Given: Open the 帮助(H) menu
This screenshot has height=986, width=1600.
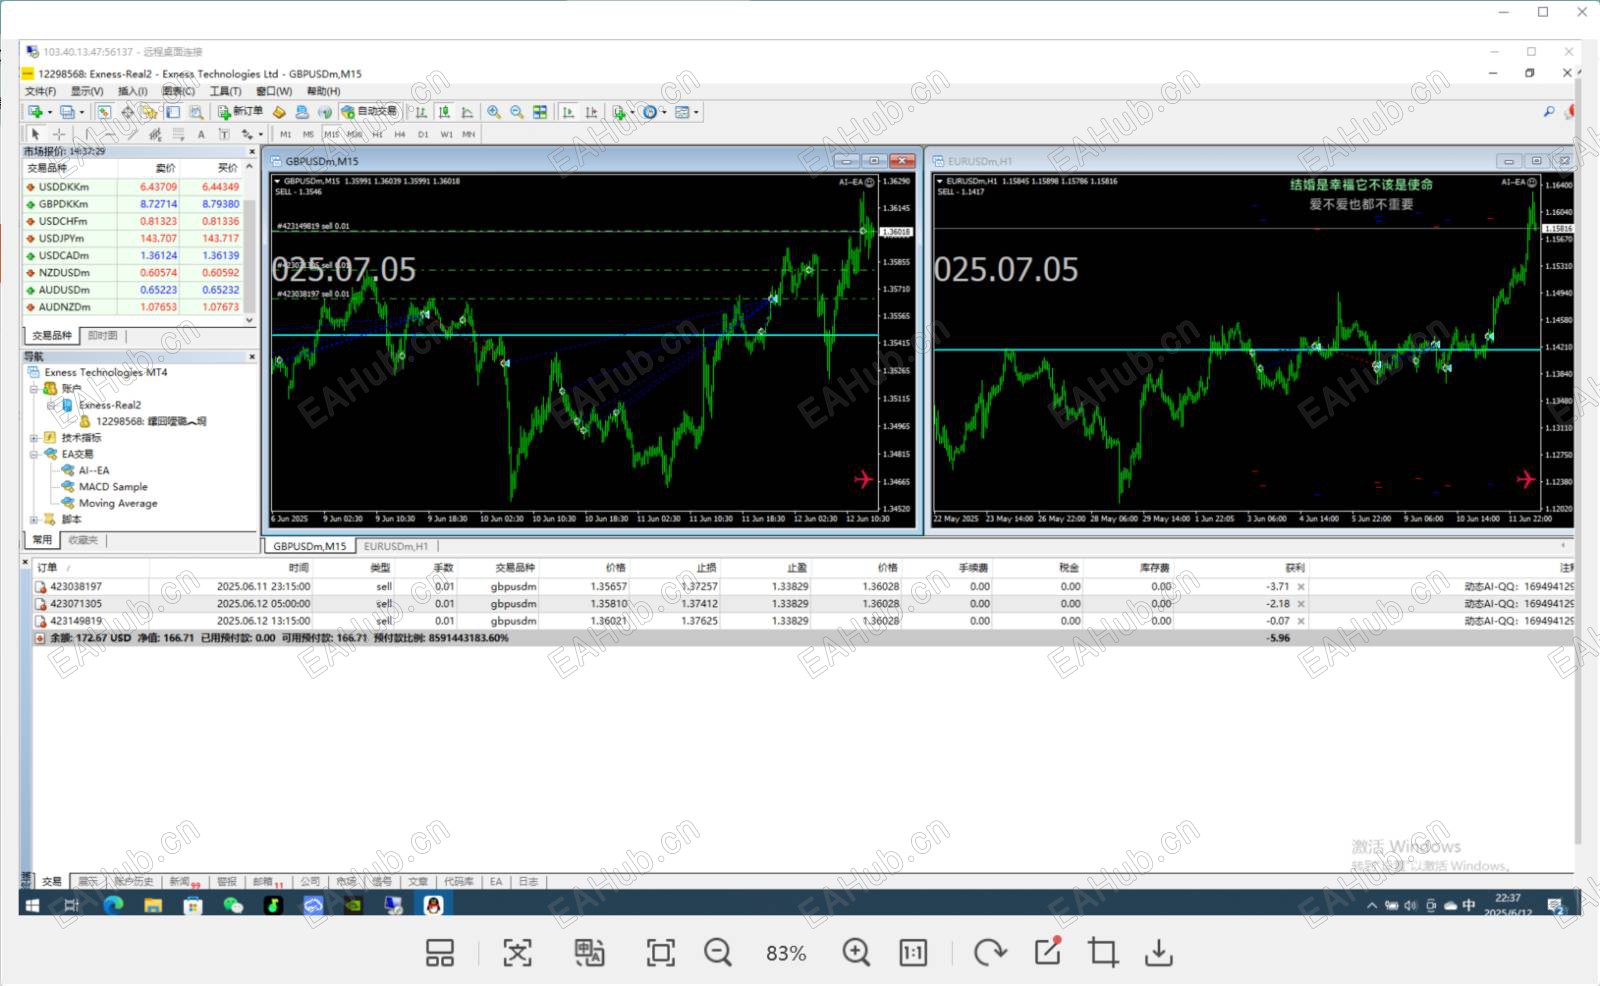Looking at the screenshot, I should pyautogui.click(x=323, y=91).
